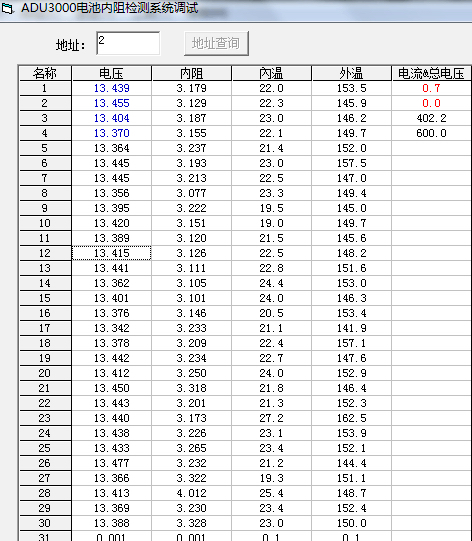Viewport: 472px width, 541px height.
Task: Click the 地址查询 button
Action: tap(216, 43)
